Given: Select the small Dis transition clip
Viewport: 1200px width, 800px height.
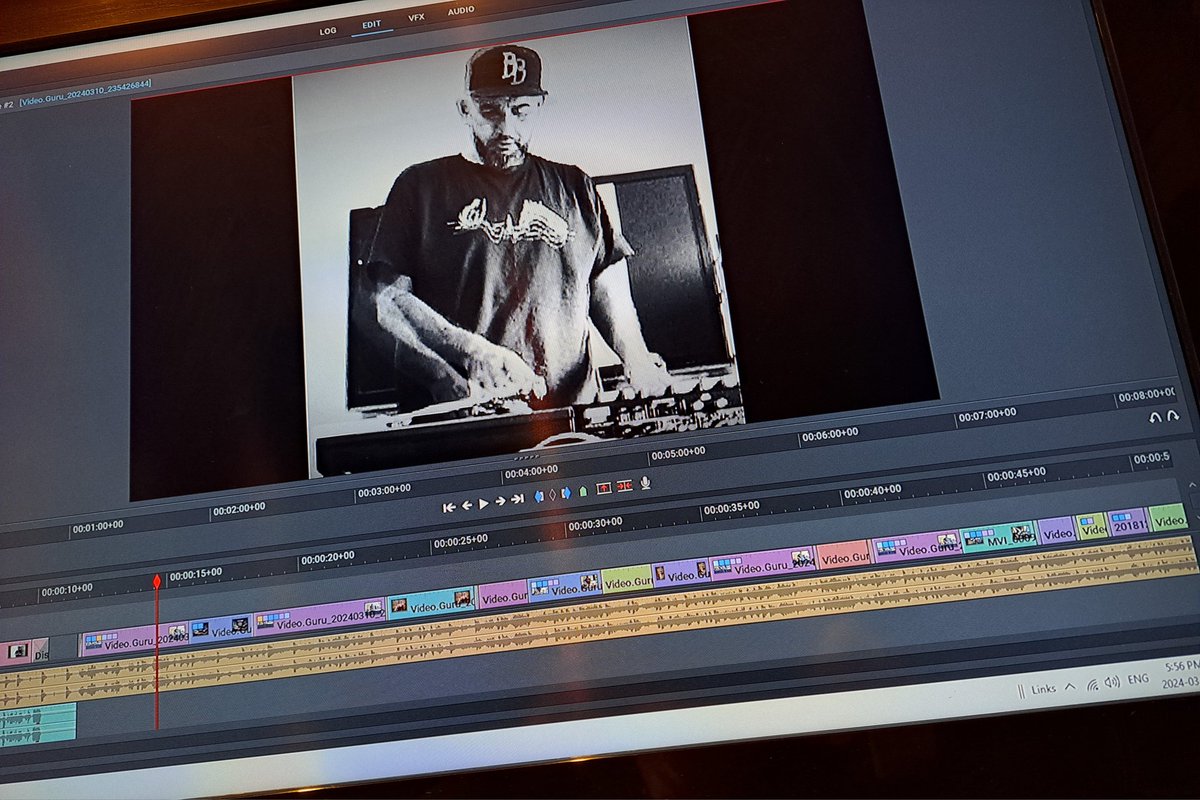Looking at the screenshot, I should click(40, 651).
